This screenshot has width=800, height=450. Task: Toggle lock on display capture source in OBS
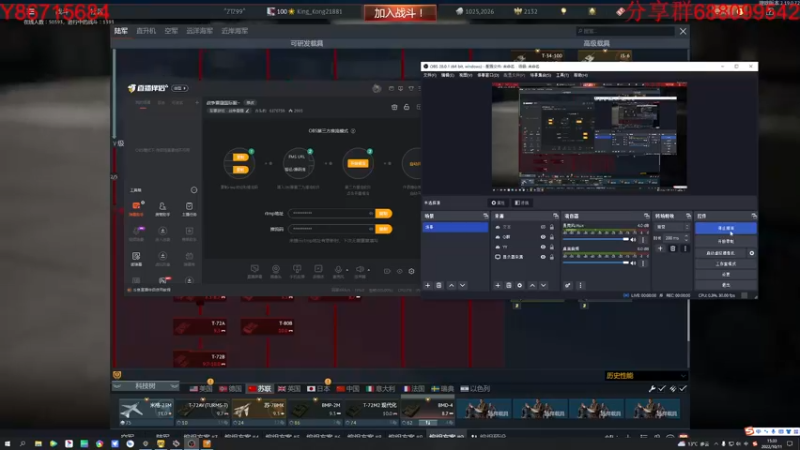pos(552,257)
